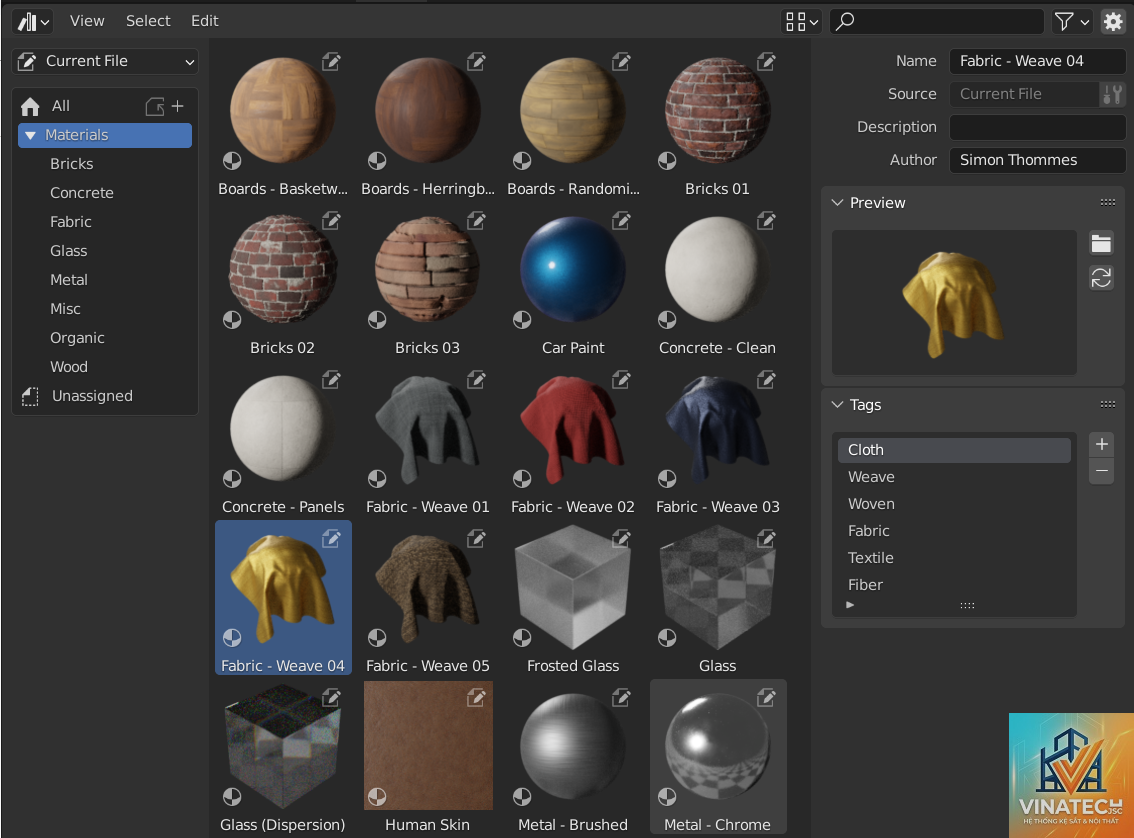The image size is (1134, 838).
Task: Load custom preview via folder icon
Action: pos(1101,244)
